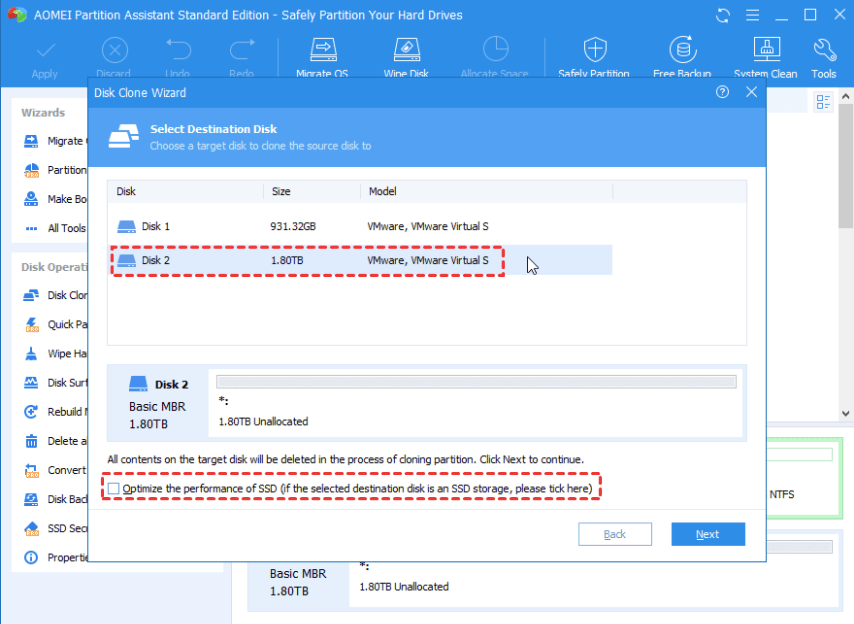Choose Wipe Hard Drive sidebar item
The width and height of the screenshot is (854, 624).
[54, 353]
